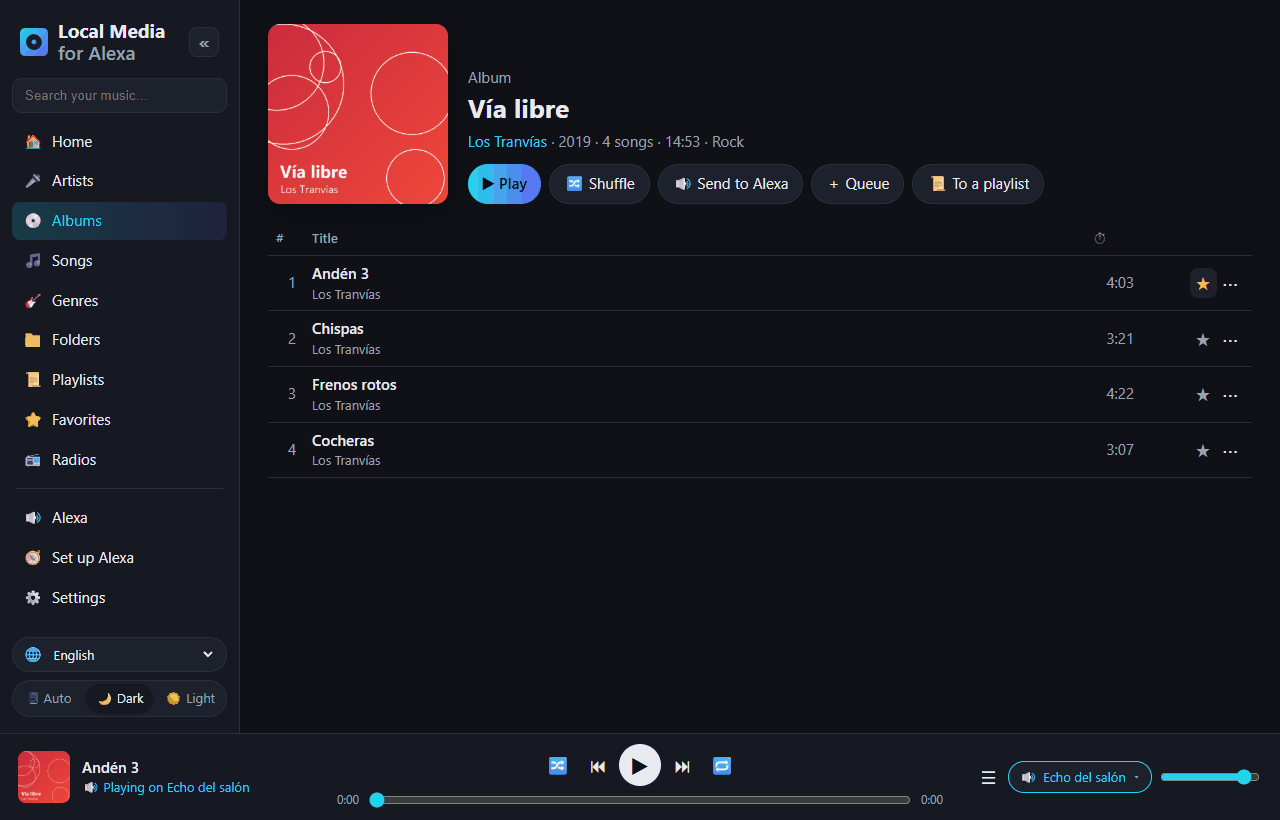Switch theme to Auto
The image size is (1280, 820).
click(50, 699)
